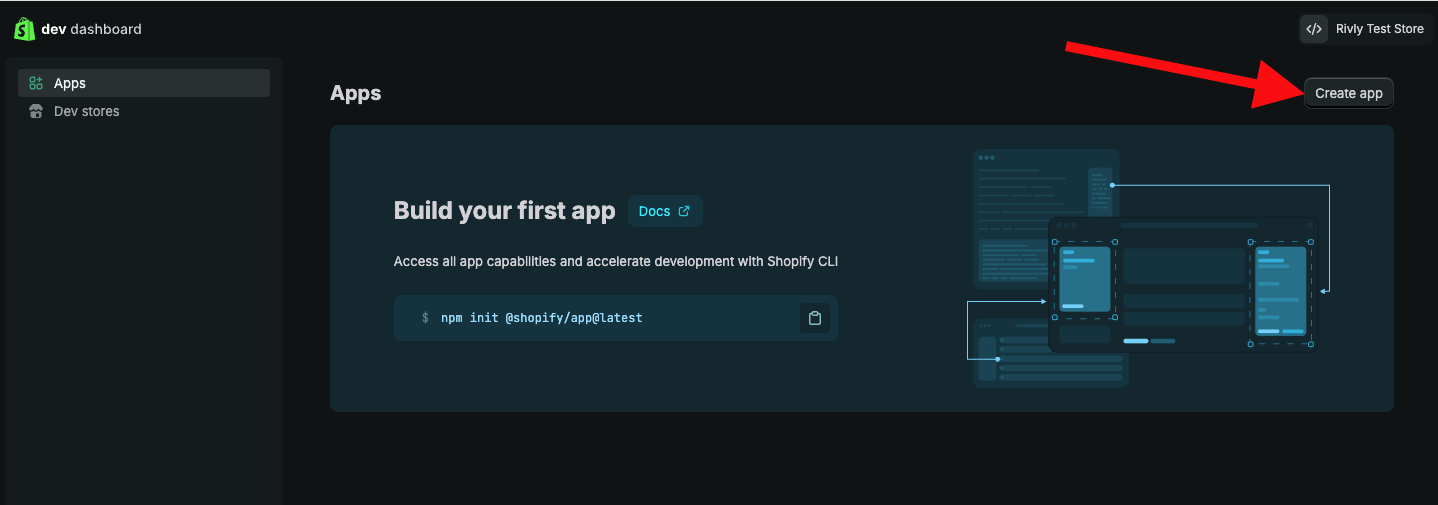Image resolution: width=1438 pixels, height=505 pixels.
Task: Select the Apps grid icon in sidebar
Action: tap(36, 83)
